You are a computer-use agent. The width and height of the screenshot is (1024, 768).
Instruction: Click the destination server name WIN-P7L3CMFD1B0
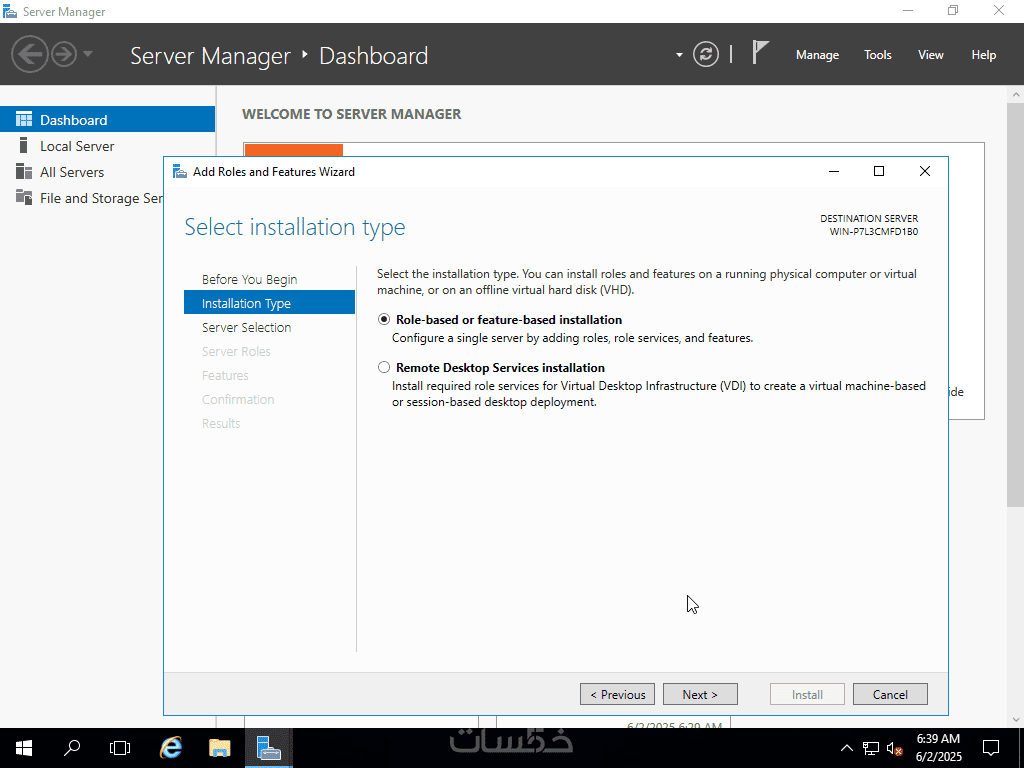coord(873,232)
